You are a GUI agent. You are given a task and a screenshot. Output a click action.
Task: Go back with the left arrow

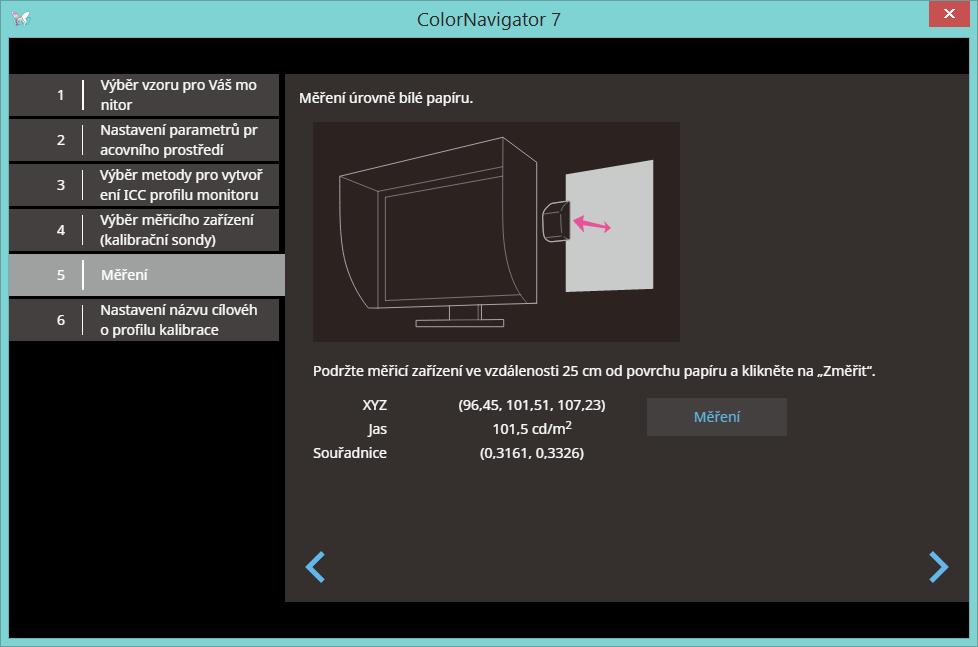(x=315, y=567)
